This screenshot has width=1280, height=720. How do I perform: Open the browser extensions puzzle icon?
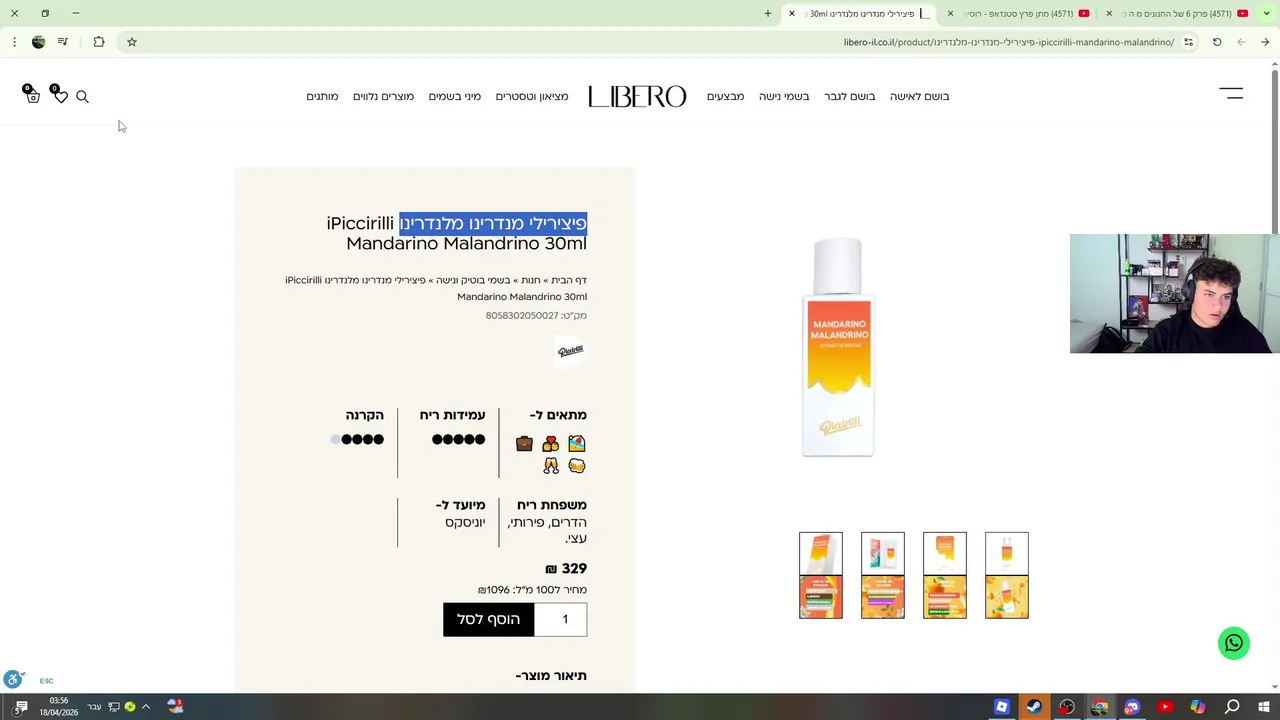[99, 42]
